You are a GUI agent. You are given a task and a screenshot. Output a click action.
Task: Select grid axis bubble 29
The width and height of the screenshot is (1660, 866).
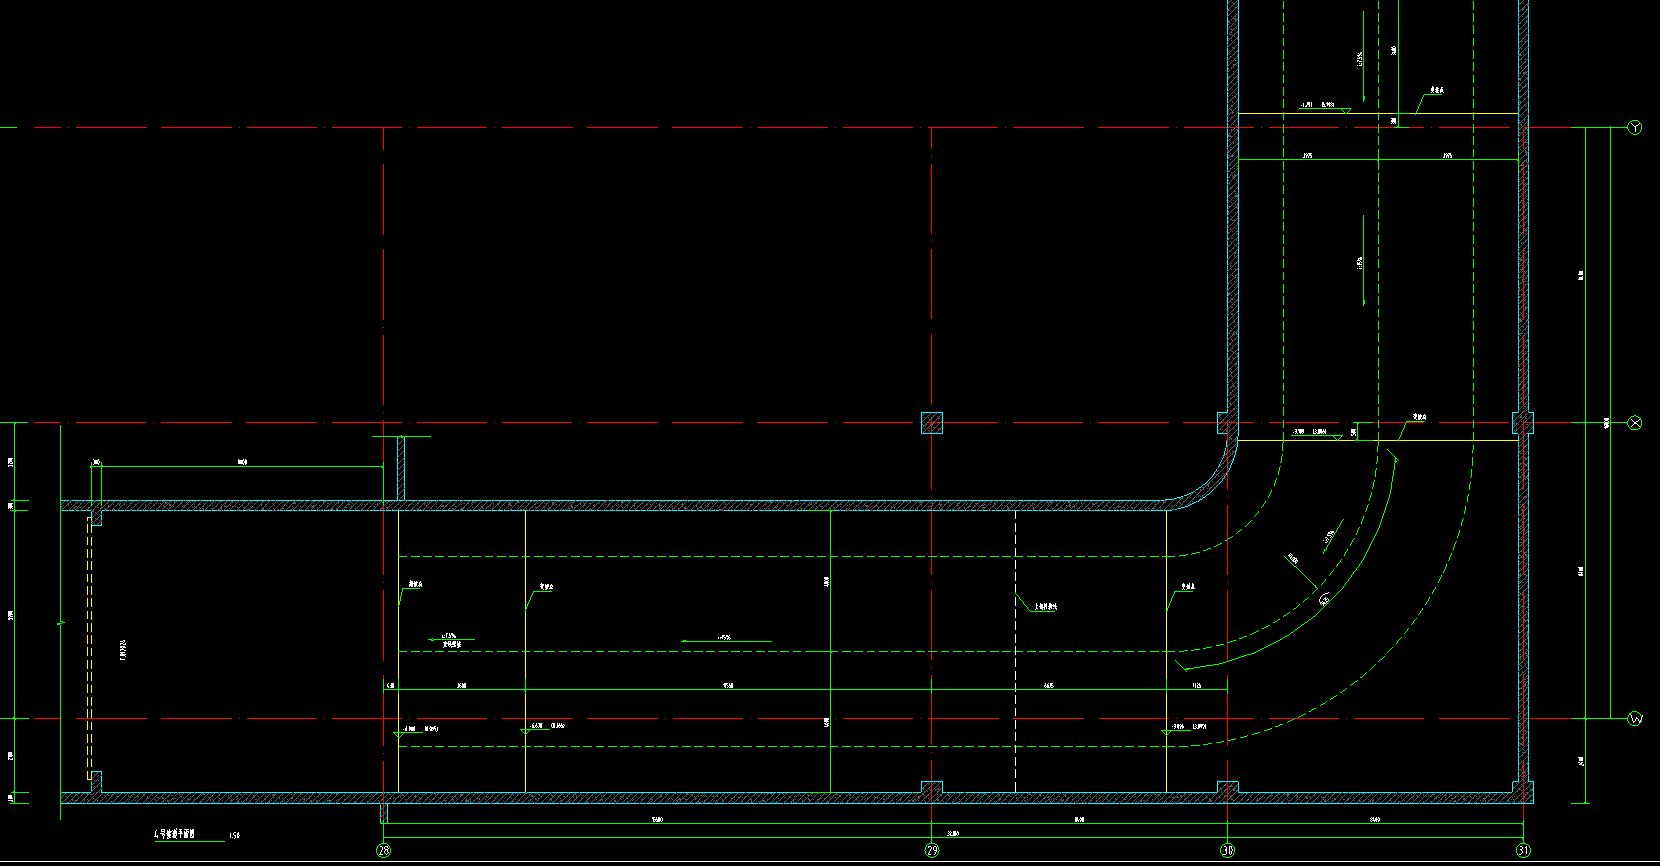932,850
